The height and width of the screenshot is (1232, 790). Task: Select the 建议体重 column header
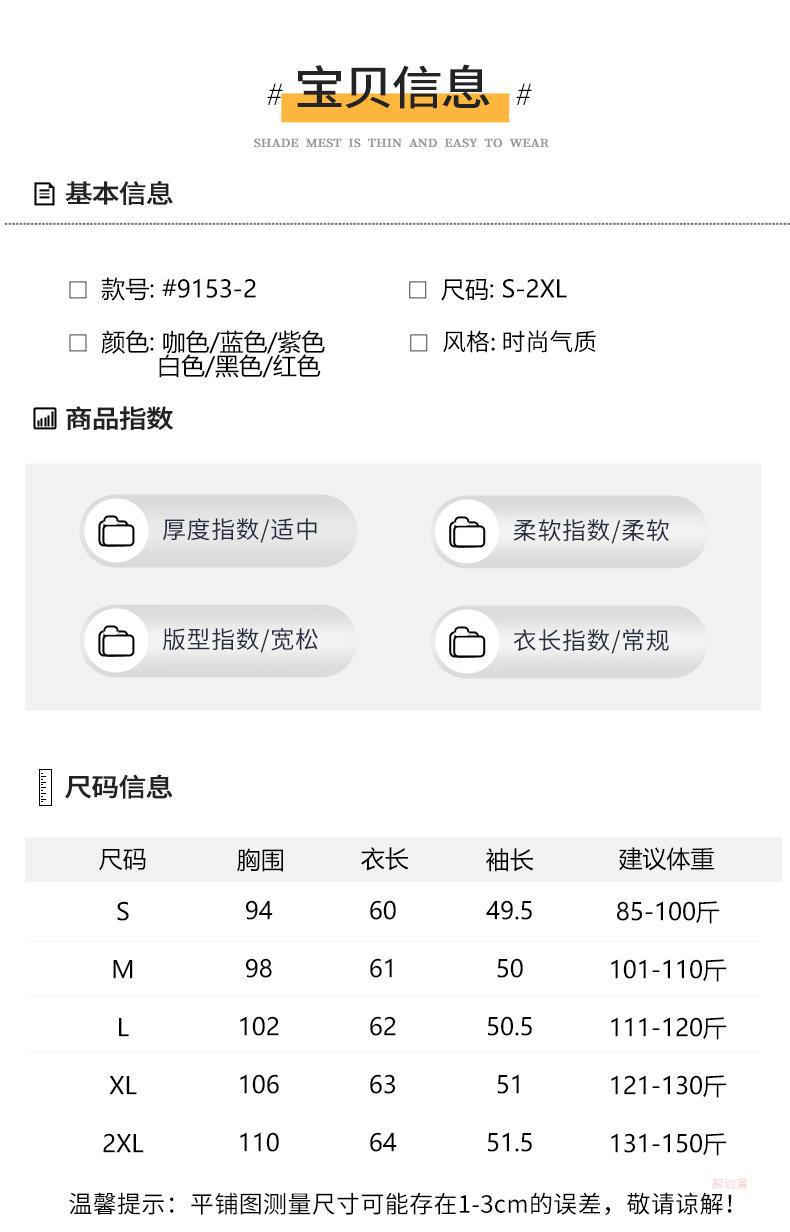(666, 859)
